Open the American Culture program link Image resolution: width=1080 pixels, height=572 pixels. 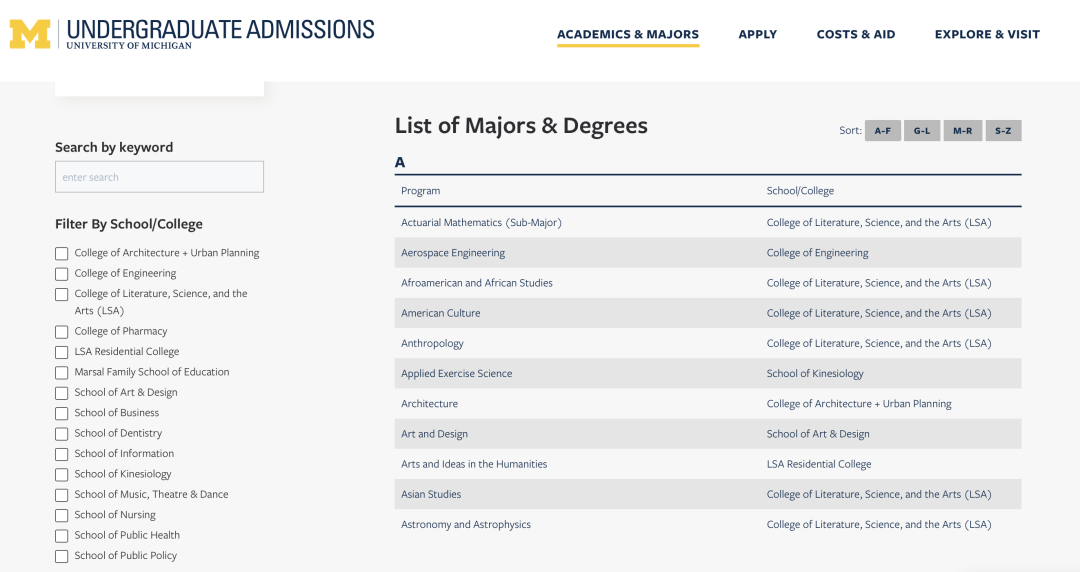tap(441, 313)
